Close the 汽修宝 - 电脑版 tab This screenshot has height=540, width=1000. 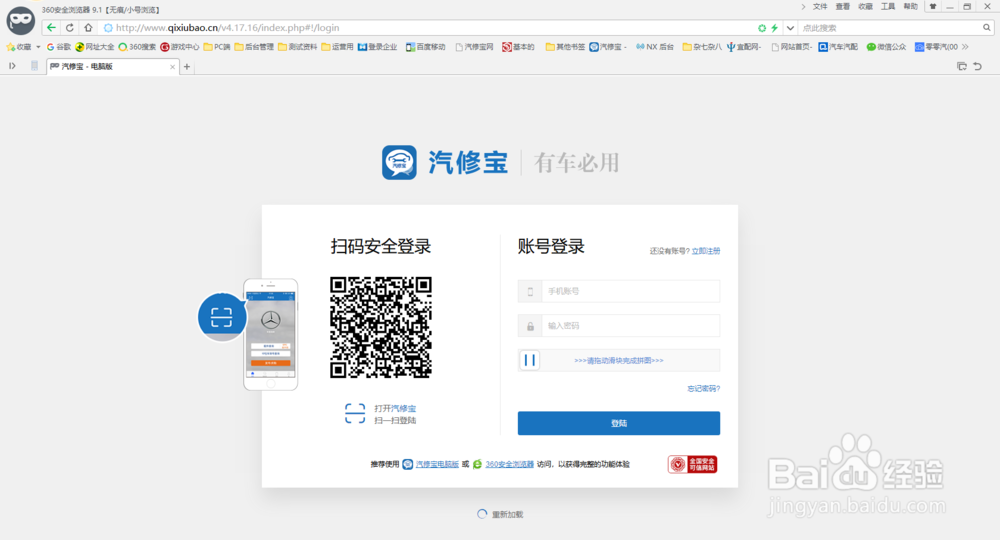point(172,67)
